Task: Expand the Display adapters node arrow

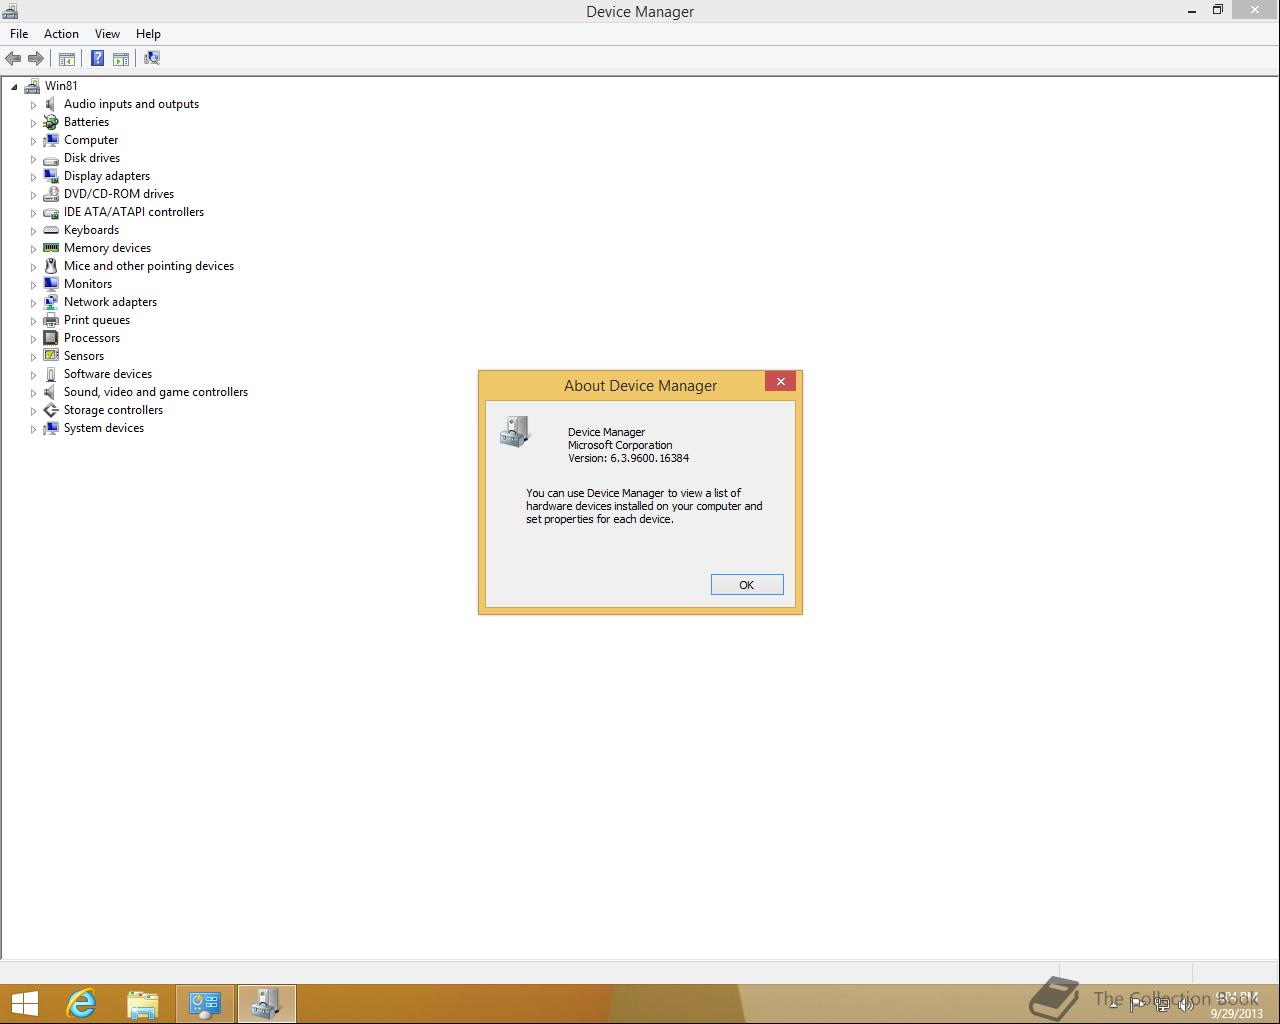Action: [33, 177]
